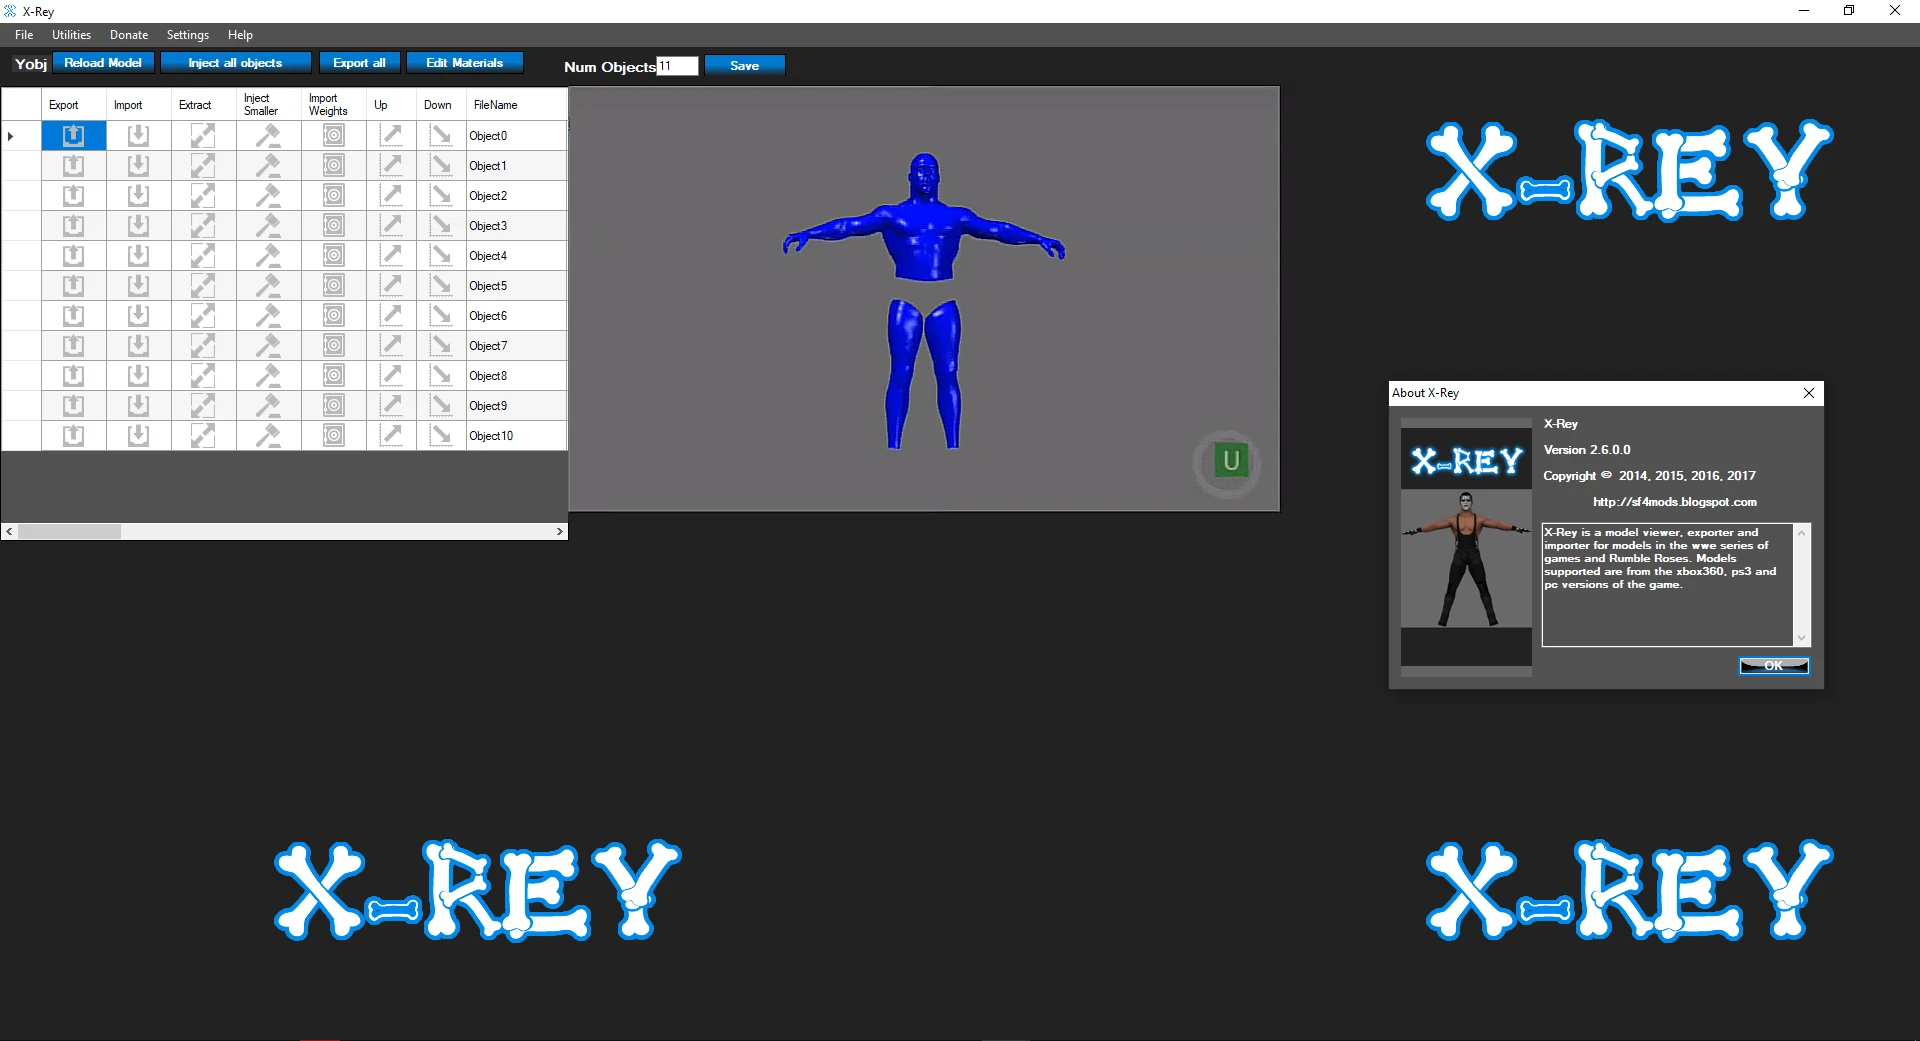The image size is (1920, 1041).
Task: Import weights for Object8
Action: tap(333, 375)
